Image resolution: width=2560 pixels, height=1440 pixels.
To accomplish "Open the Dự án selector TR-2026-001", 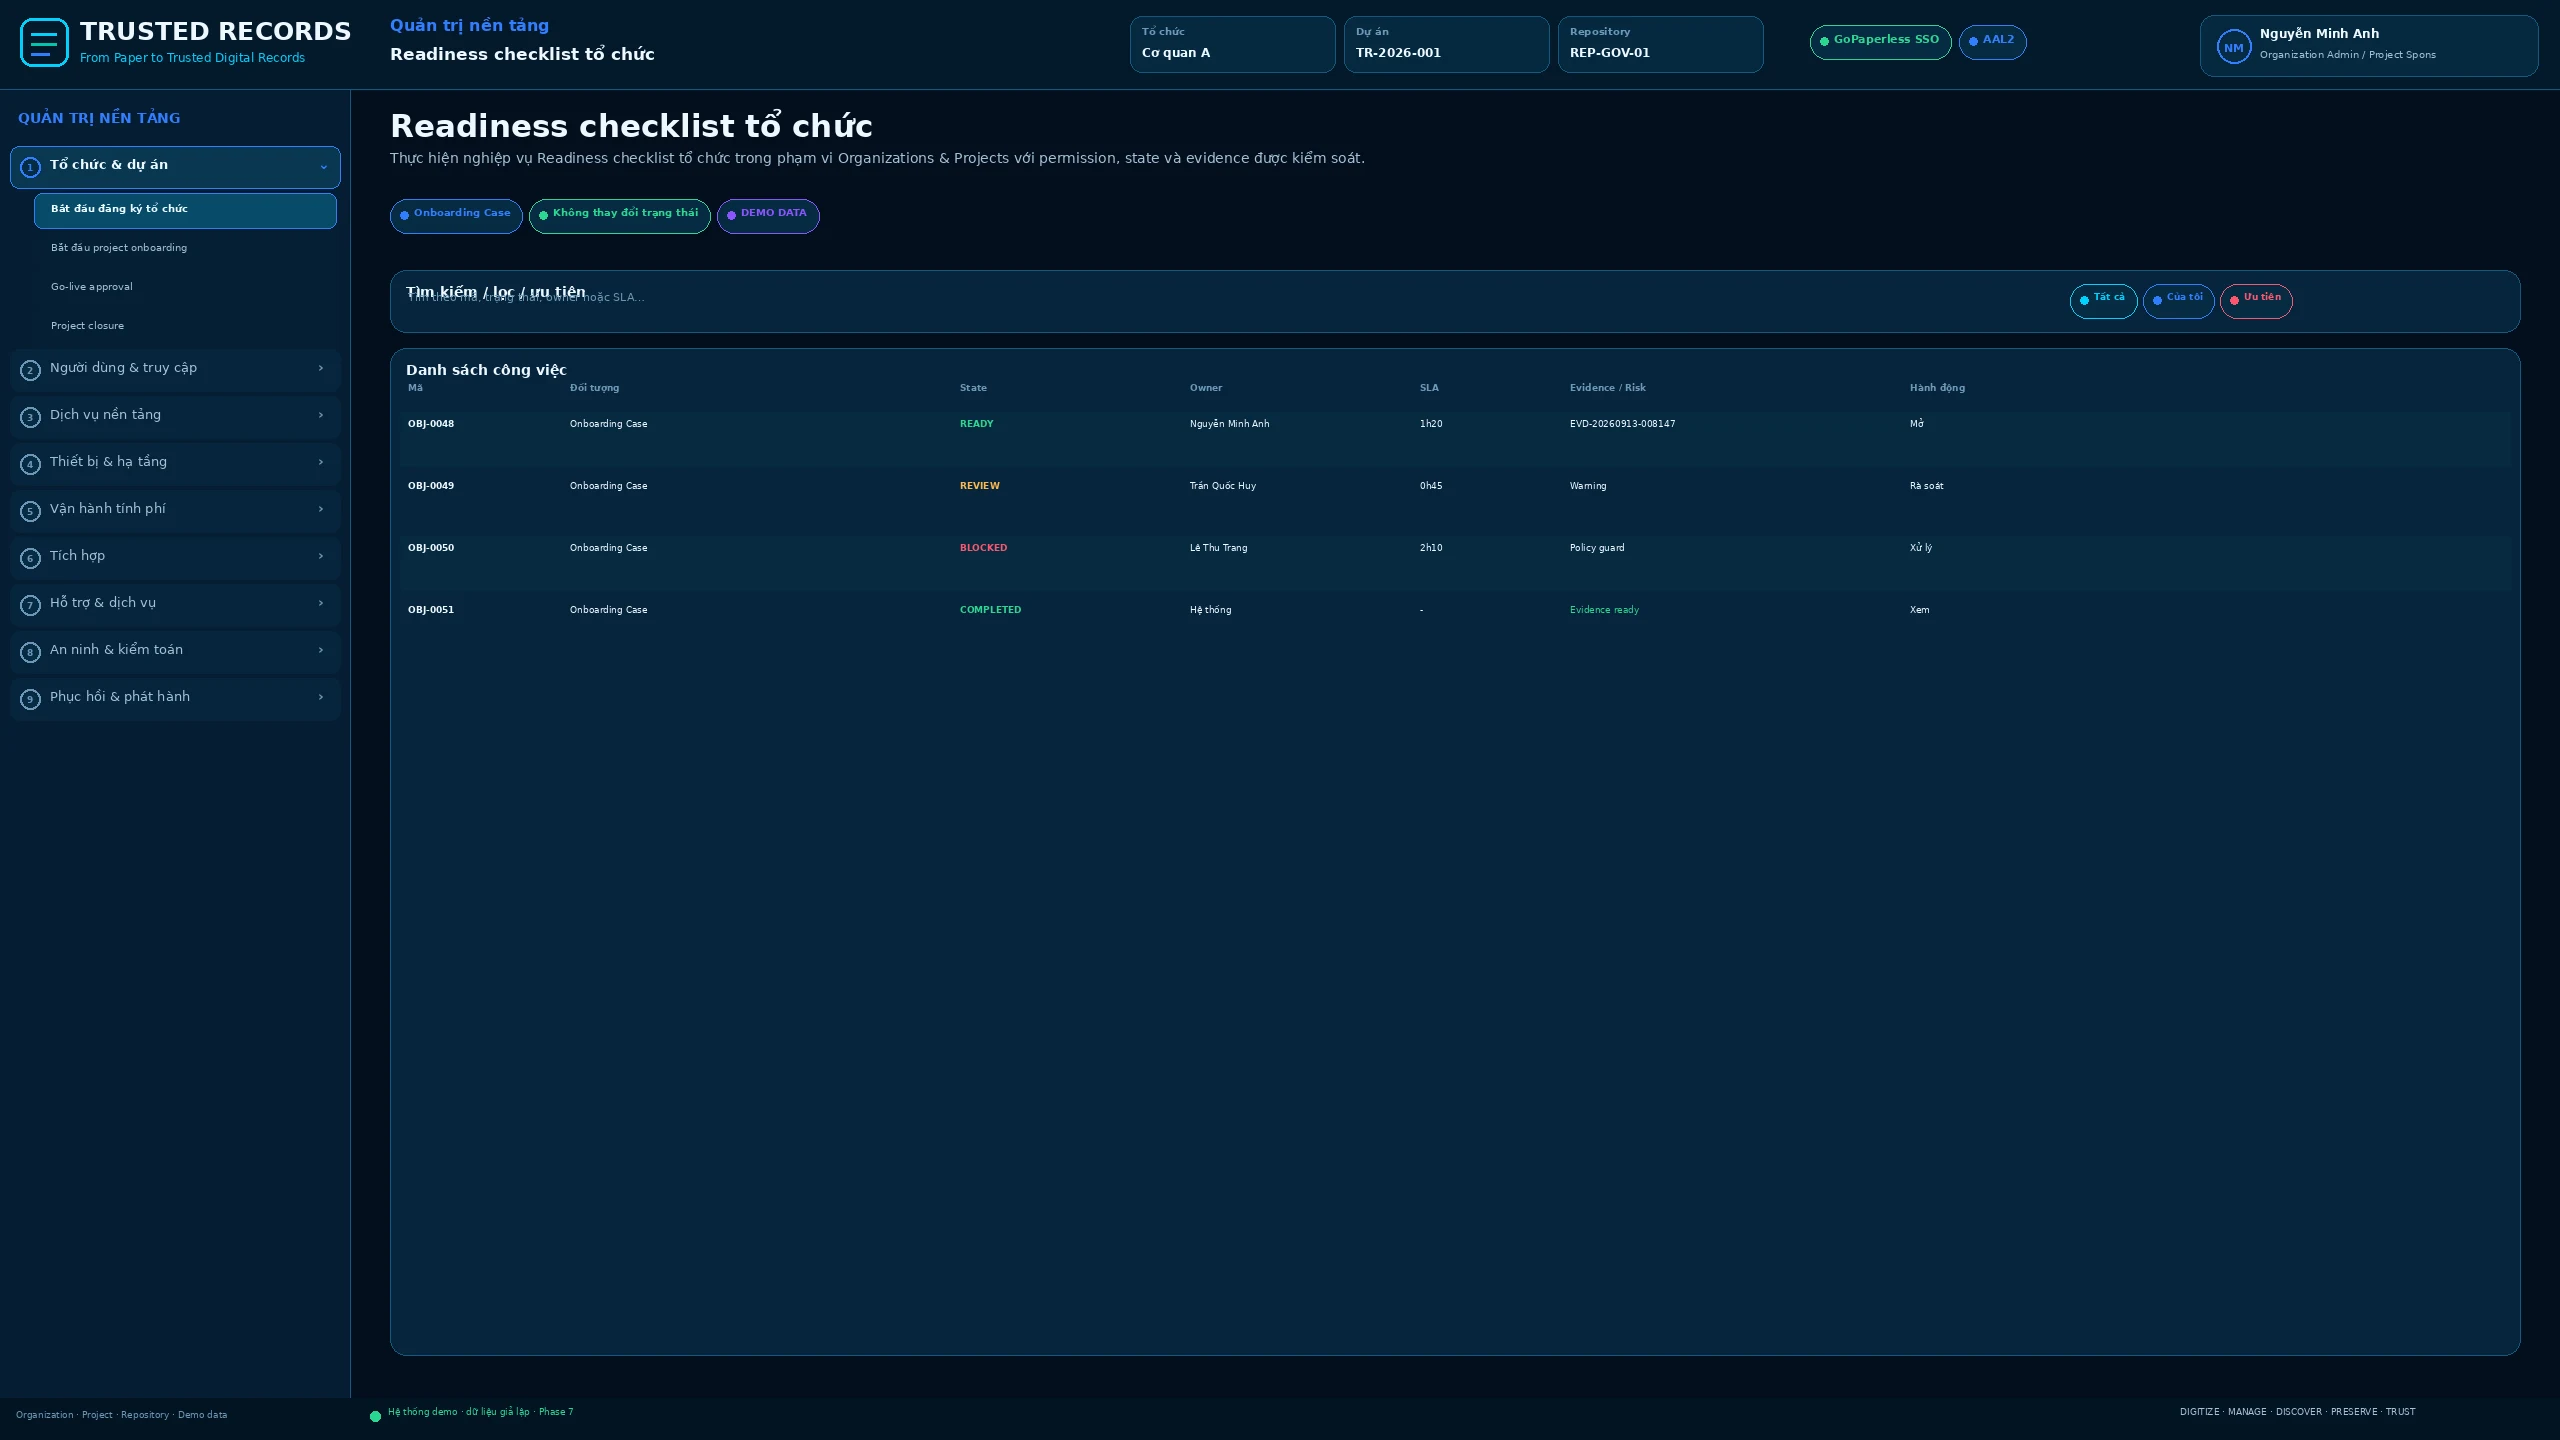I will tap(1446, 44).
